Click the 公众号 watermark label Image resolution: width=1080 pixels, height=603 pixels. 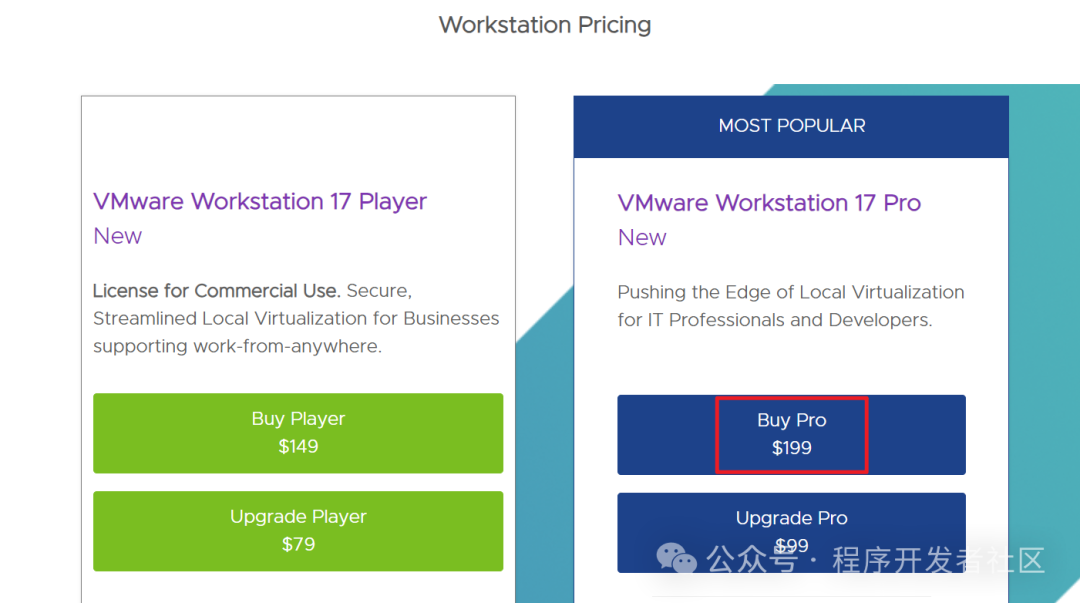(752, 560)
